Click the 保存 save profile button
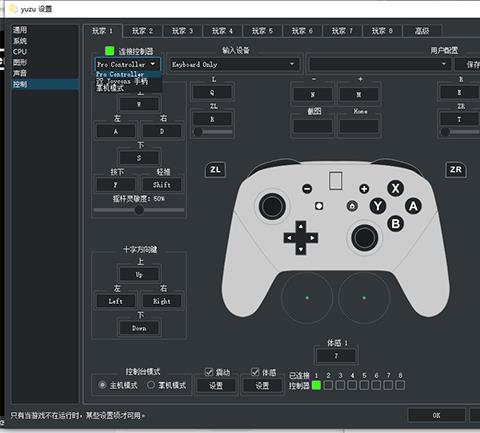Viewport: 480px width, 433px height. 468,64
